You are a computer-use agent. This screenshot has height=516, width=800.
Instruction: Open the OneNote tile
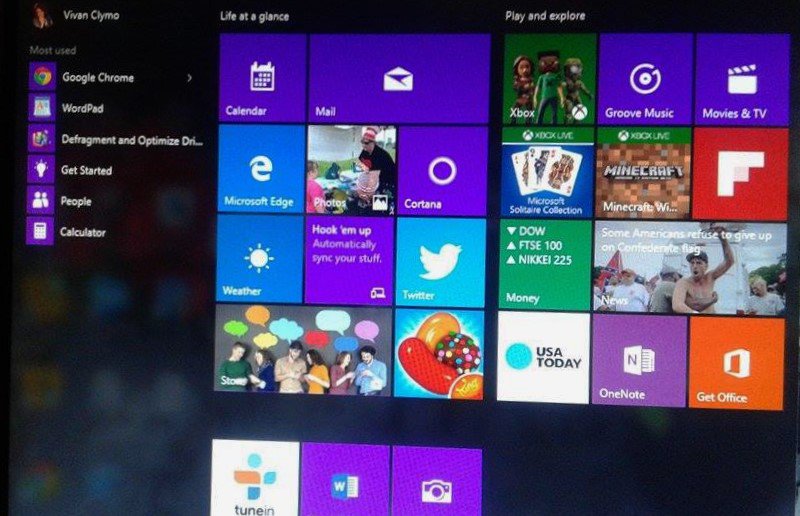point(639,360)
